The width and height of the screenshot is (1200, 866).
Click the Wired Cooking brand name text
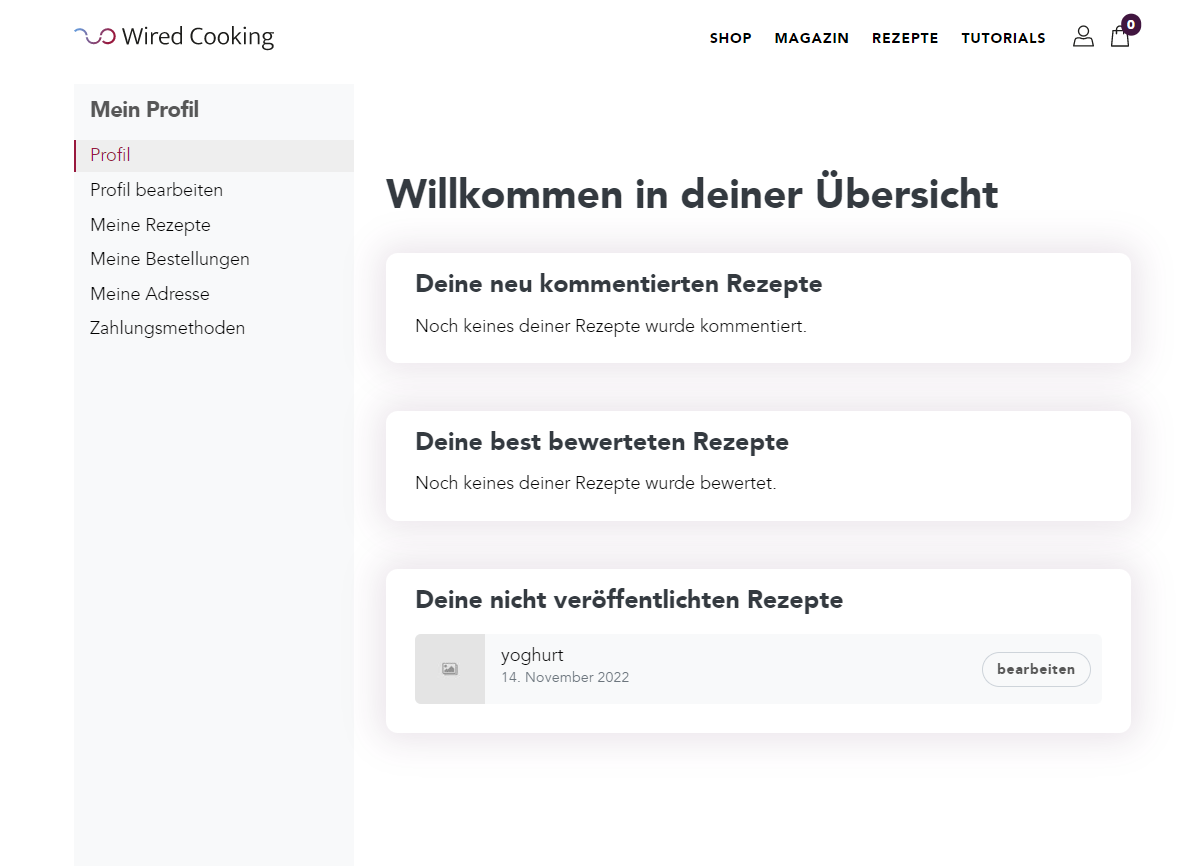tap(198, 37)
